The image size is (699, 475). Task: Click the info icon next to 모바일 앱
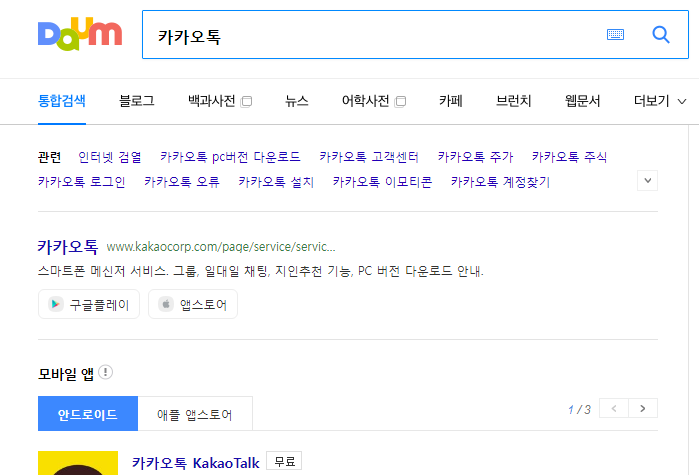(x=106, y=372)
